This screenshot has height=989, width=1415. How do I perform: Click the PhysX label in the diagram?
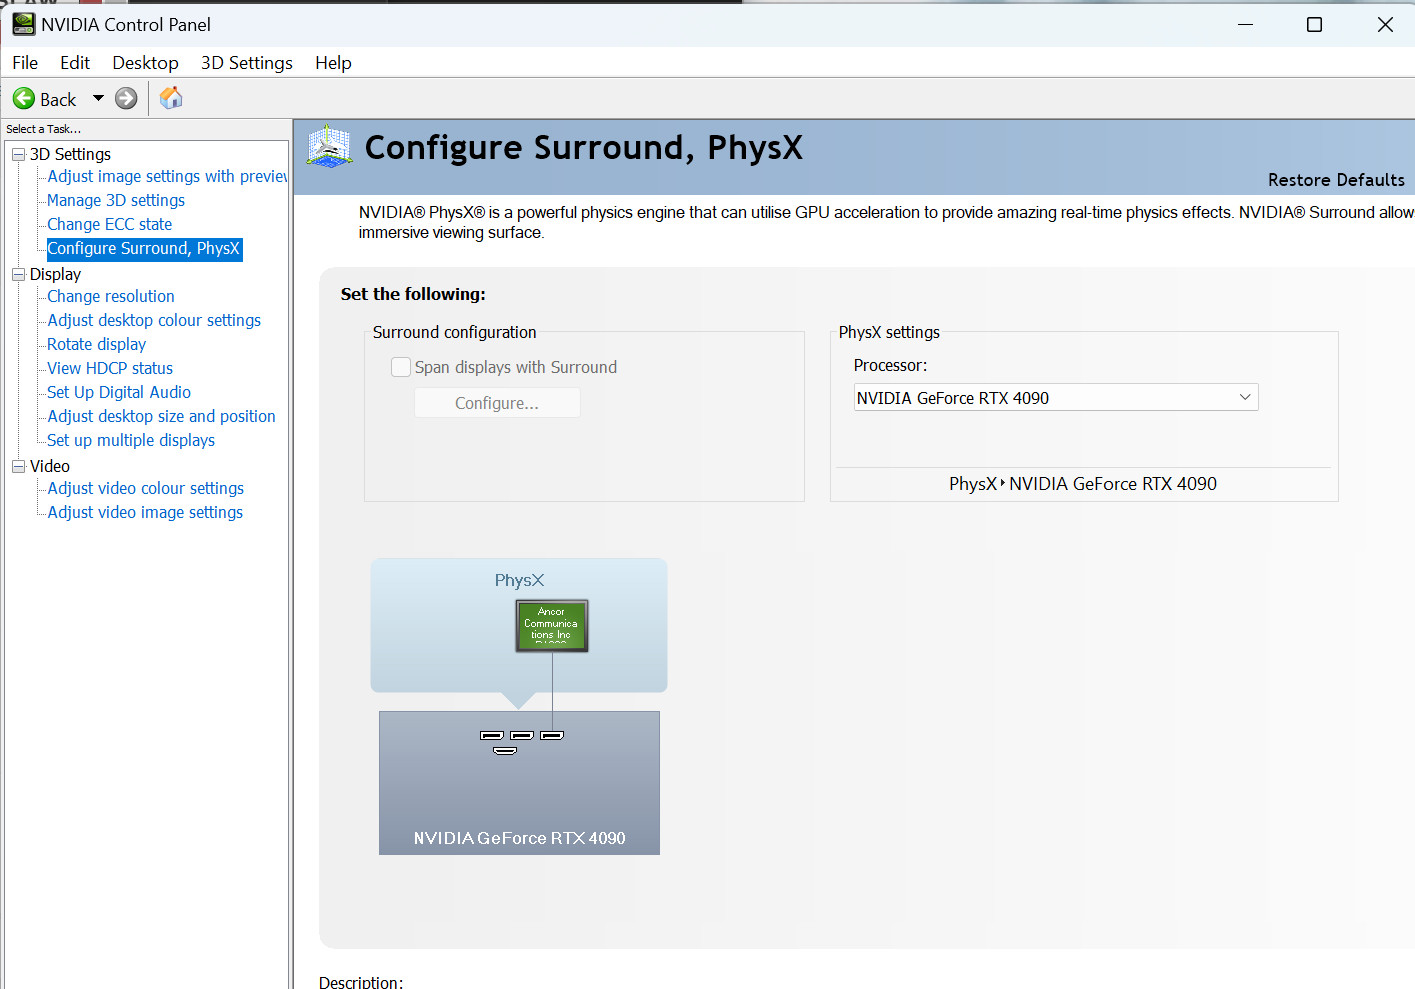519,580
